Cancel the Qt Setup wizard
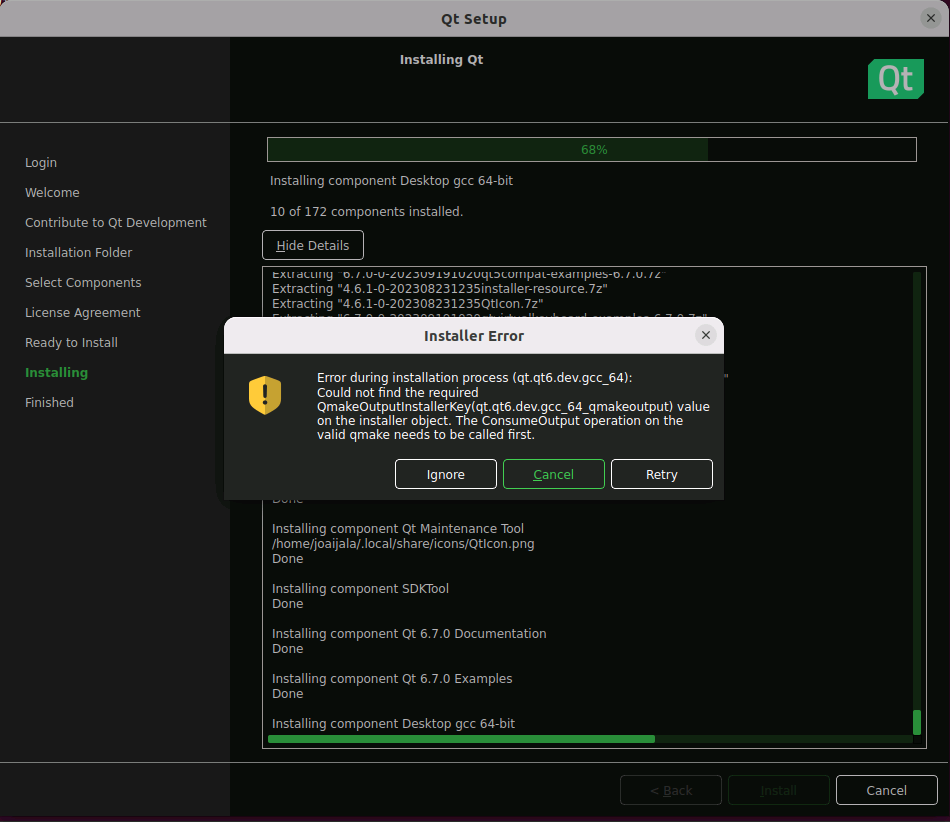Image resolution: width=950 pixels, height=822 pixels. [x=886, y=790]
